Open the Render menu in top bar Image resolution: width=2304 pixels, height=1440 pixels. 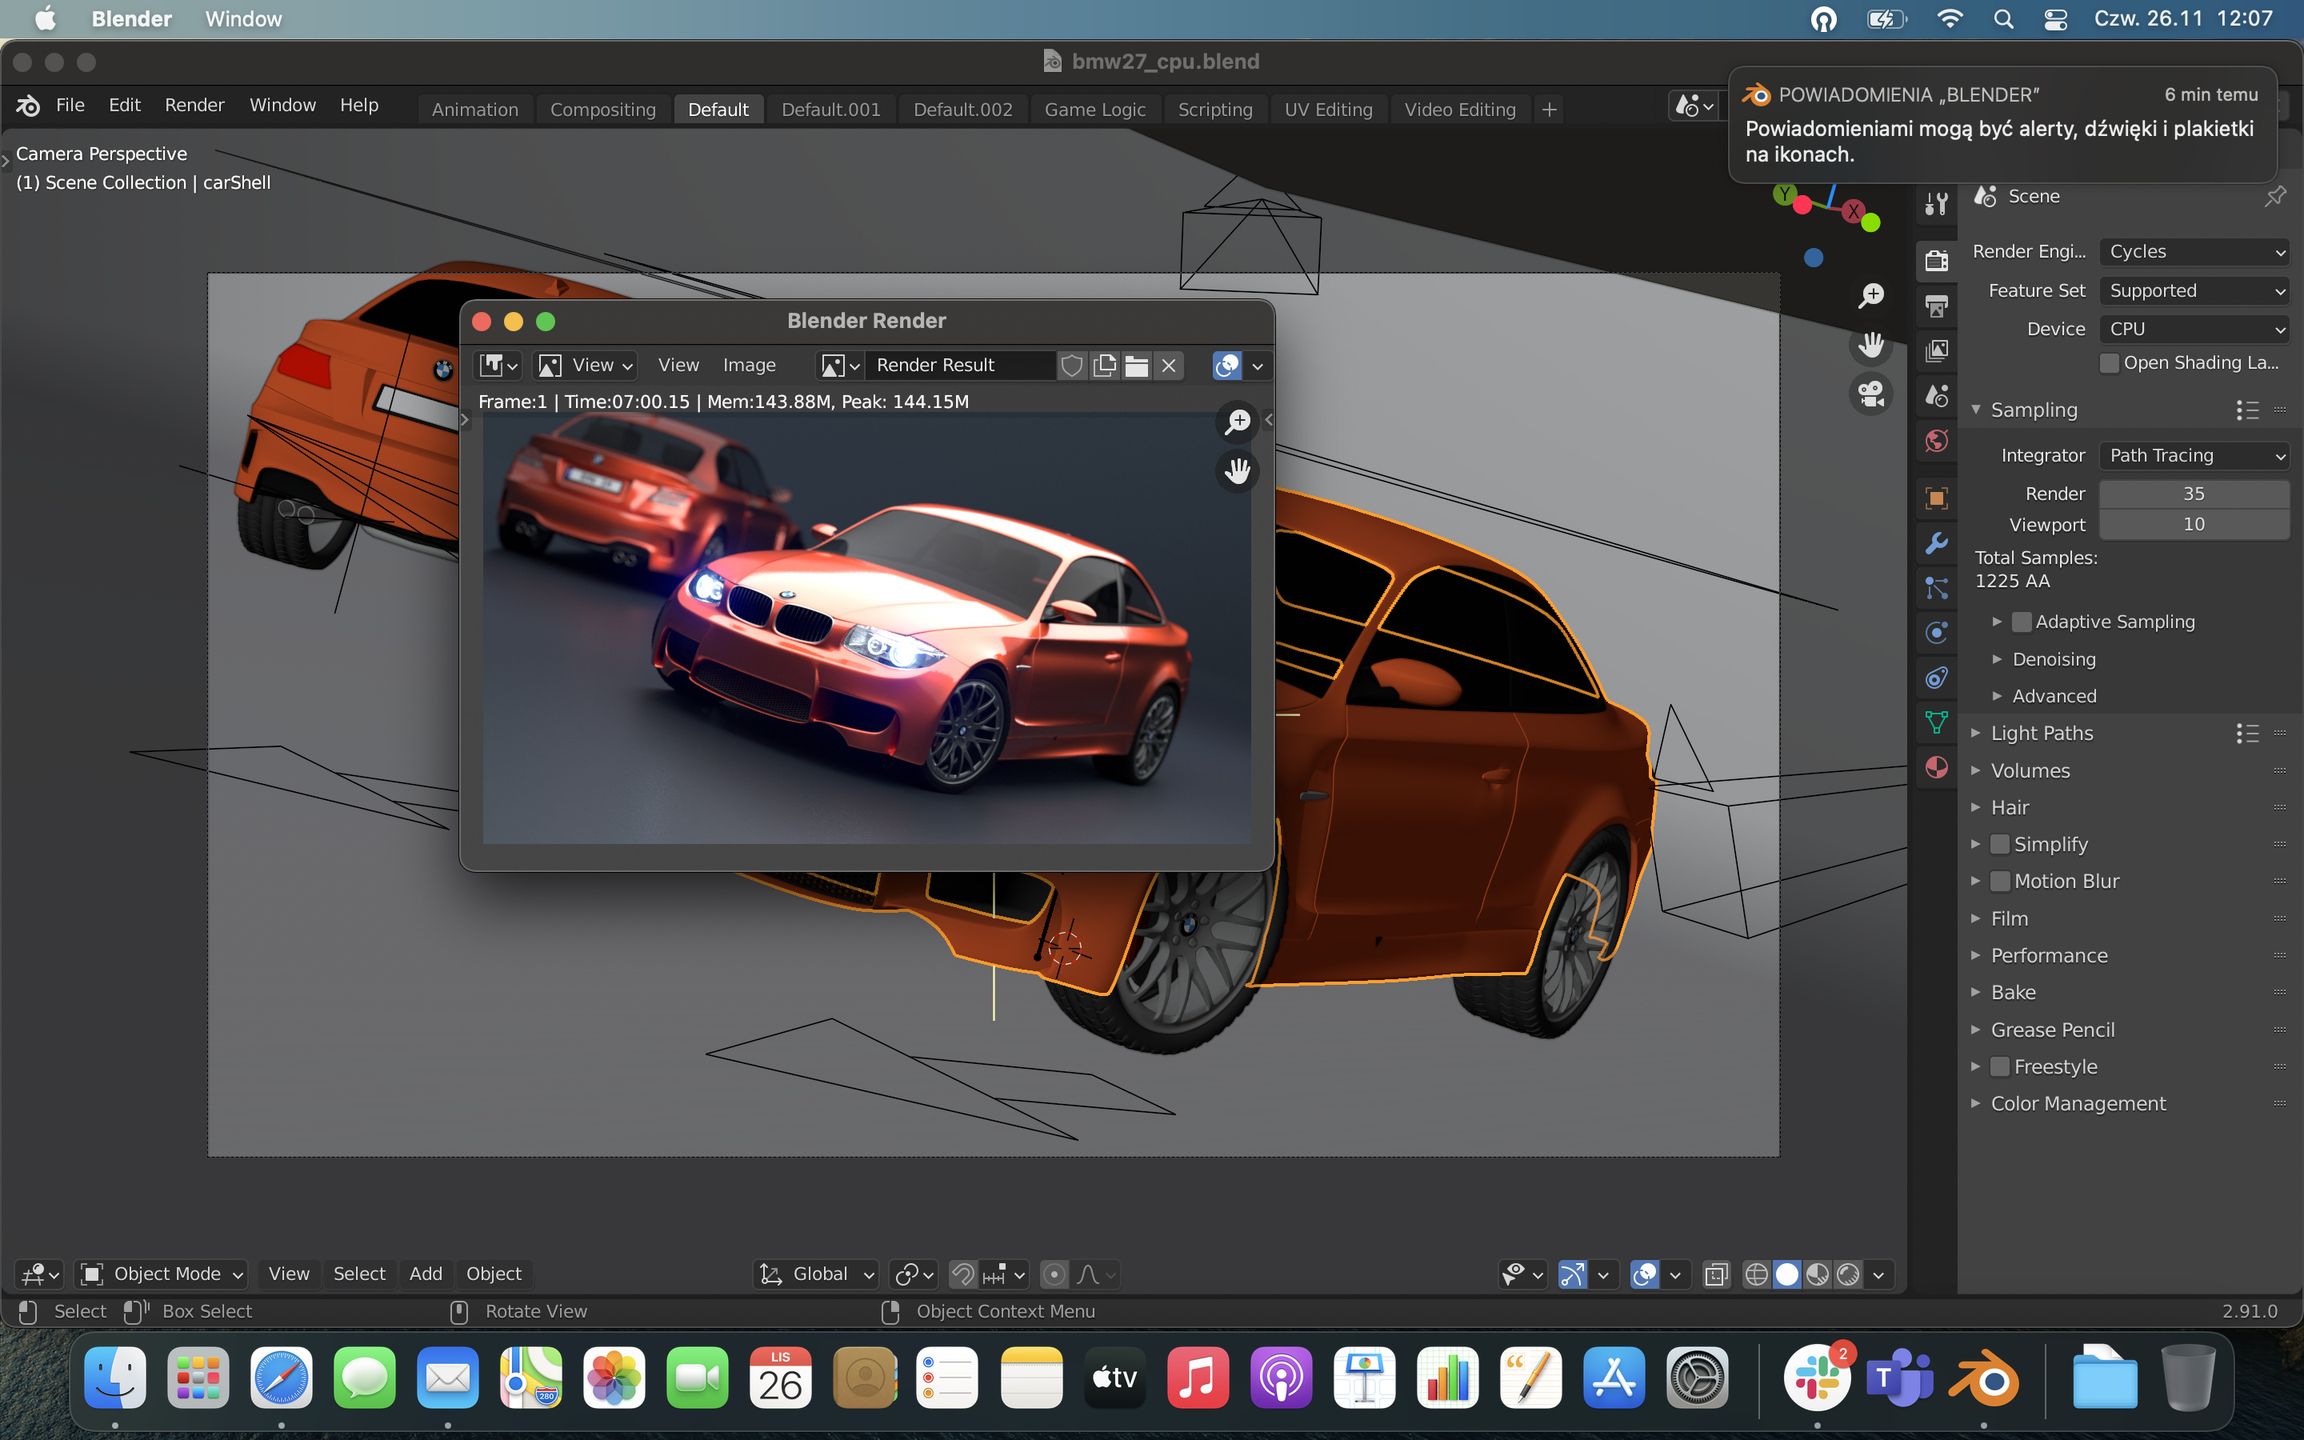(194, 105)
